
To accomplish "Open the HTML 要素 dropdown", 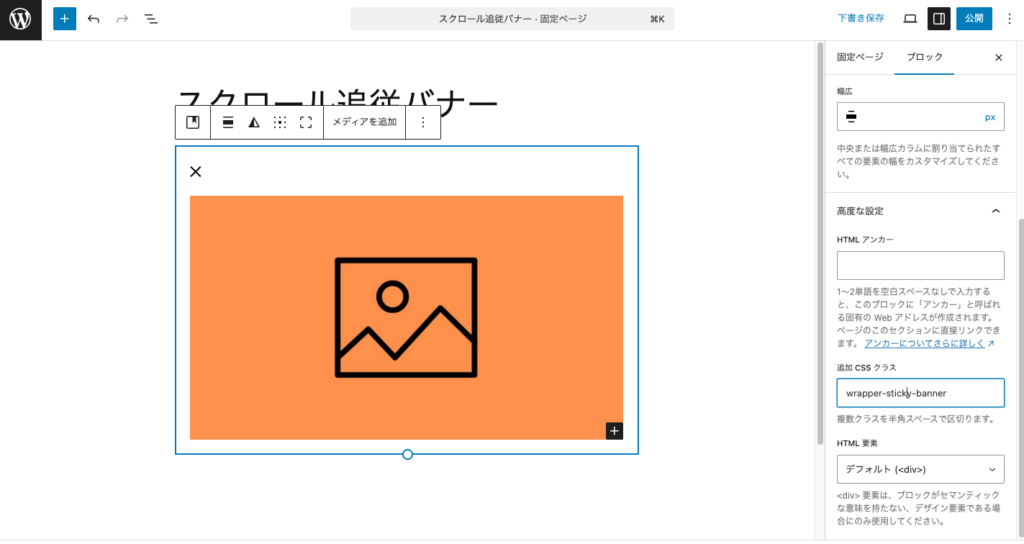I will pos(920,469).
